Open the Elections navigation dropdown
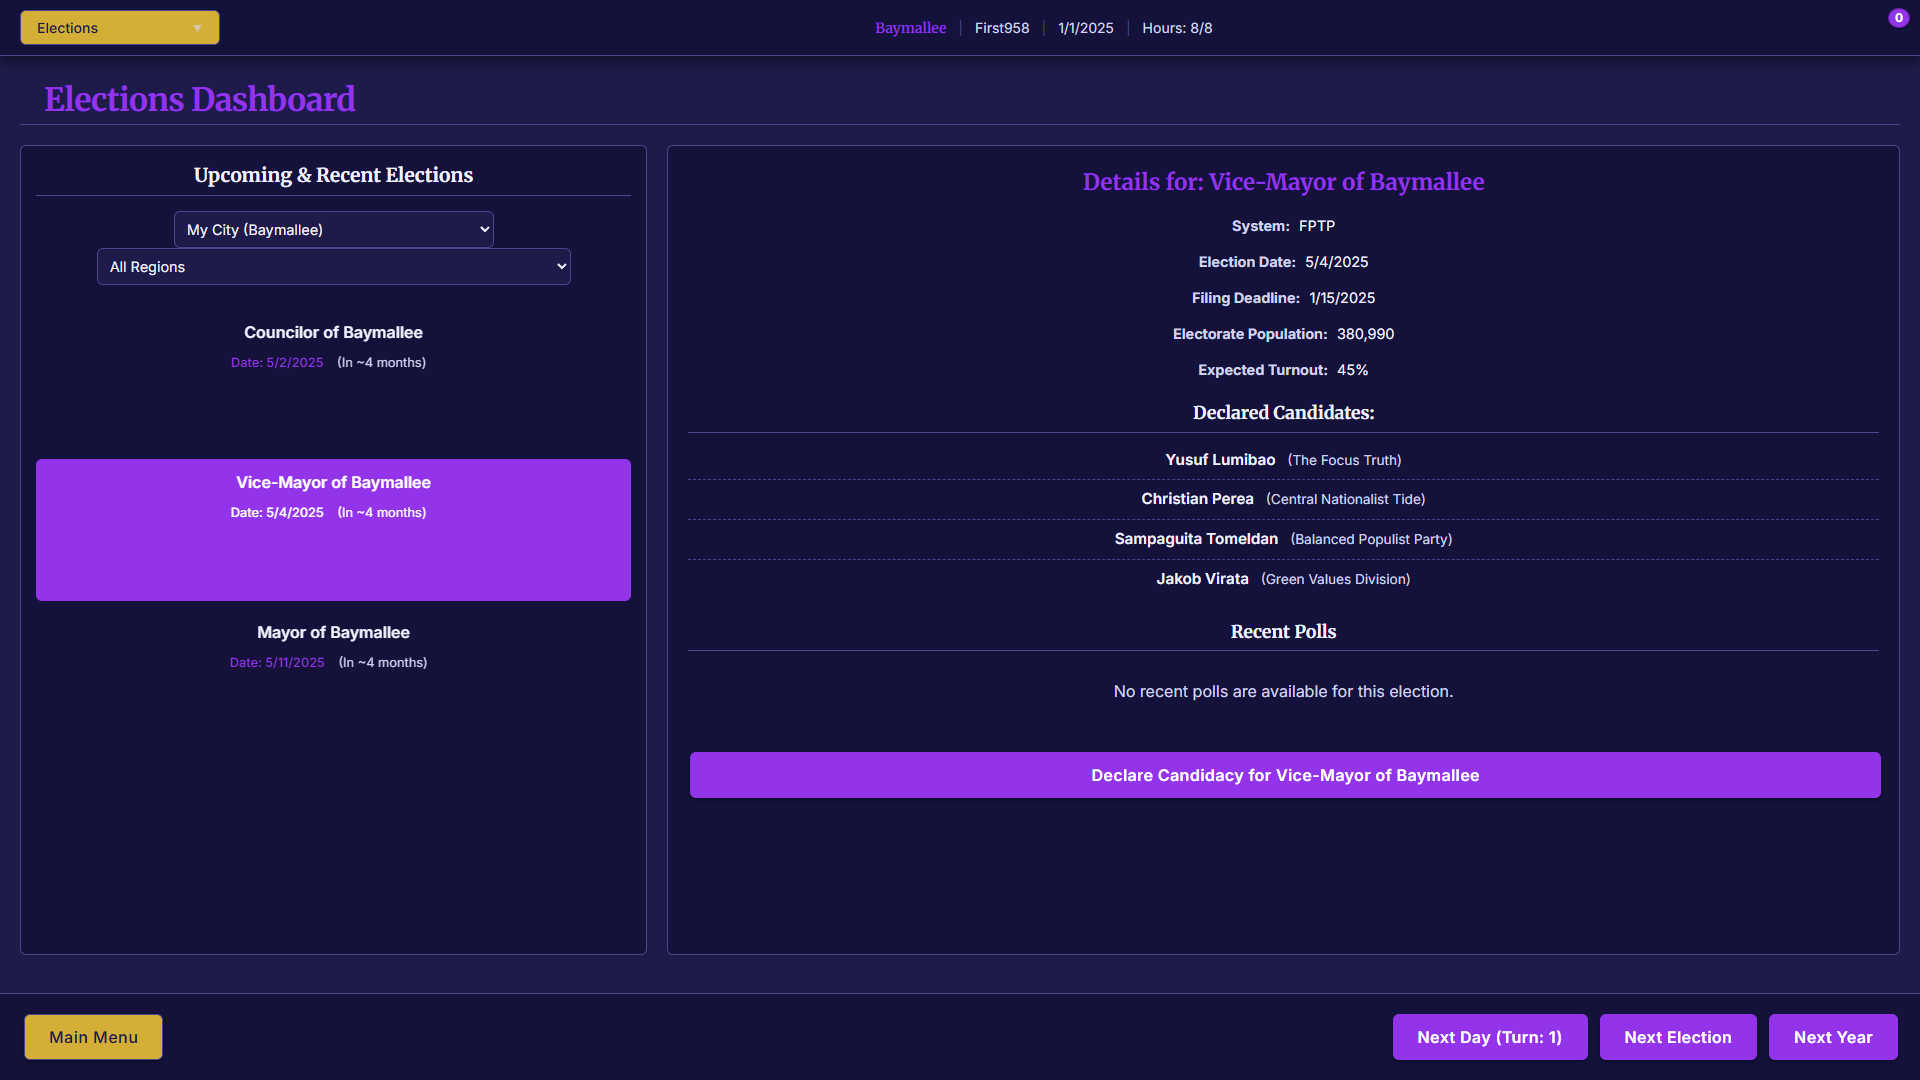The image size is (1920, 1080). pos(119,28)
